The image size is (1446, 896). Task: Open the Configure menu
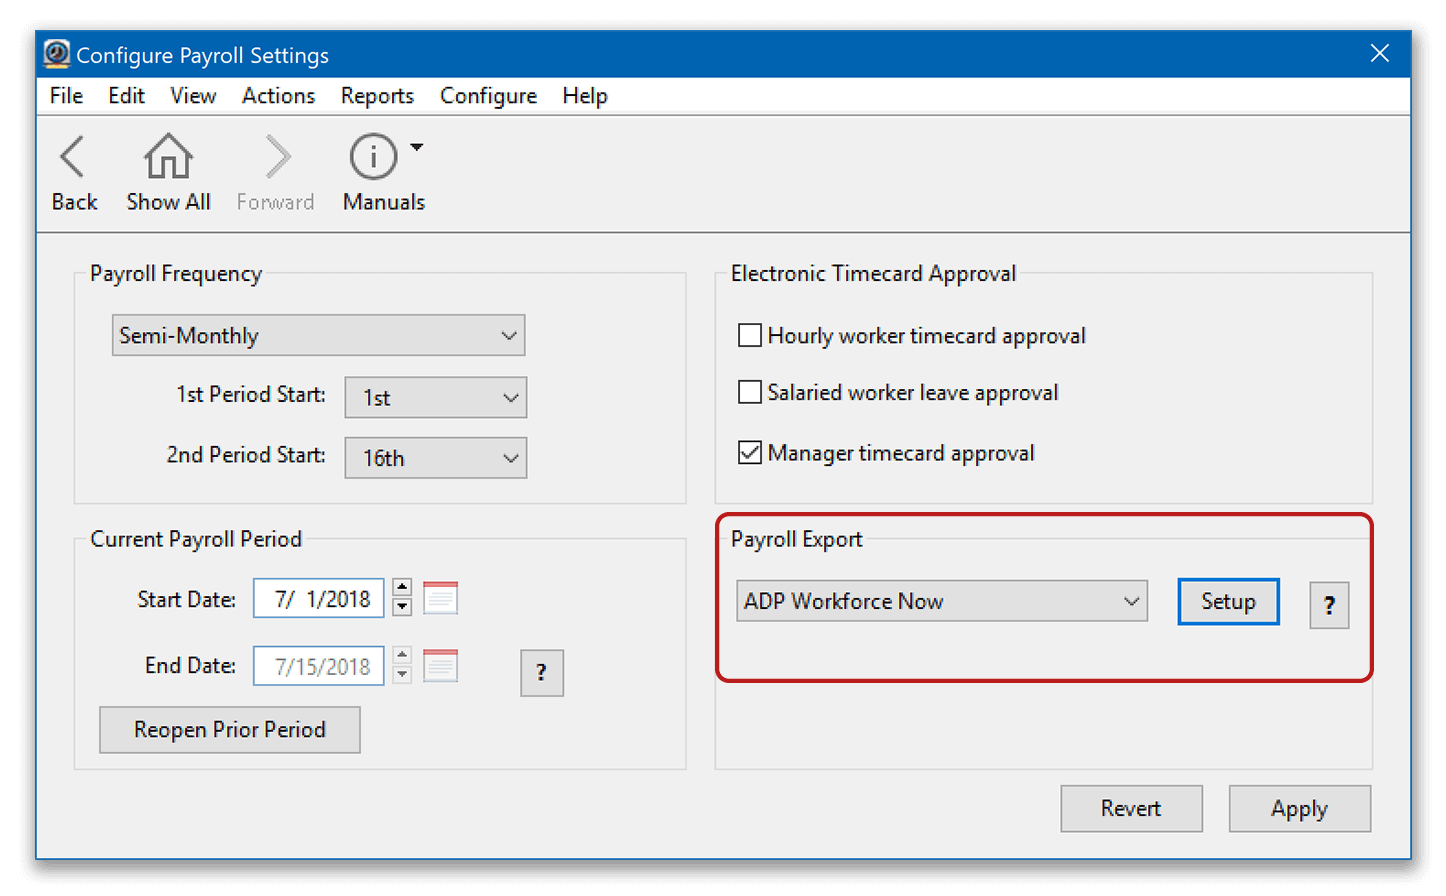(x=488, y=96)
